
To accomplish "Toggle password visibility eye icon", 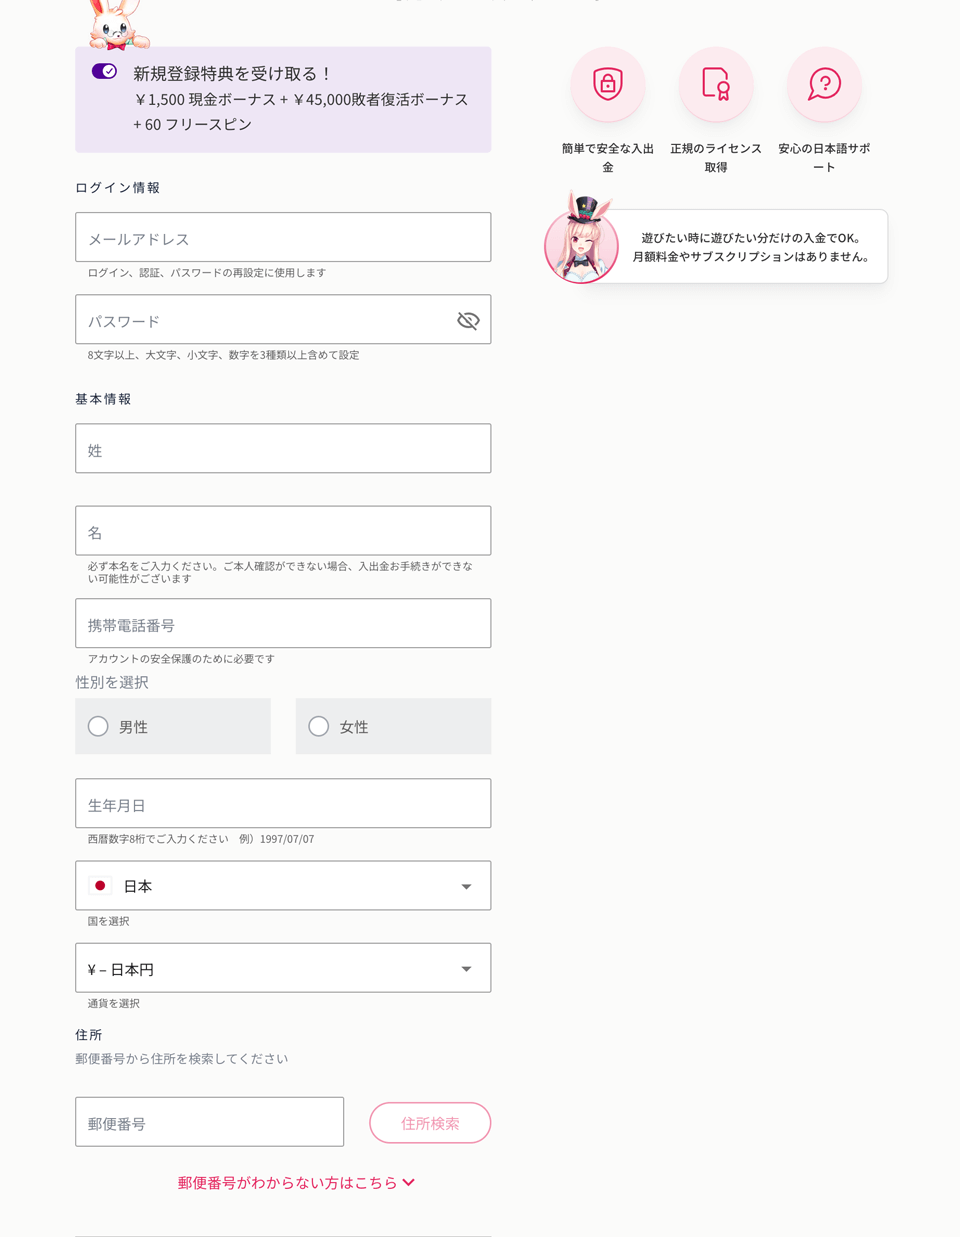I will (x=468, y=320).
